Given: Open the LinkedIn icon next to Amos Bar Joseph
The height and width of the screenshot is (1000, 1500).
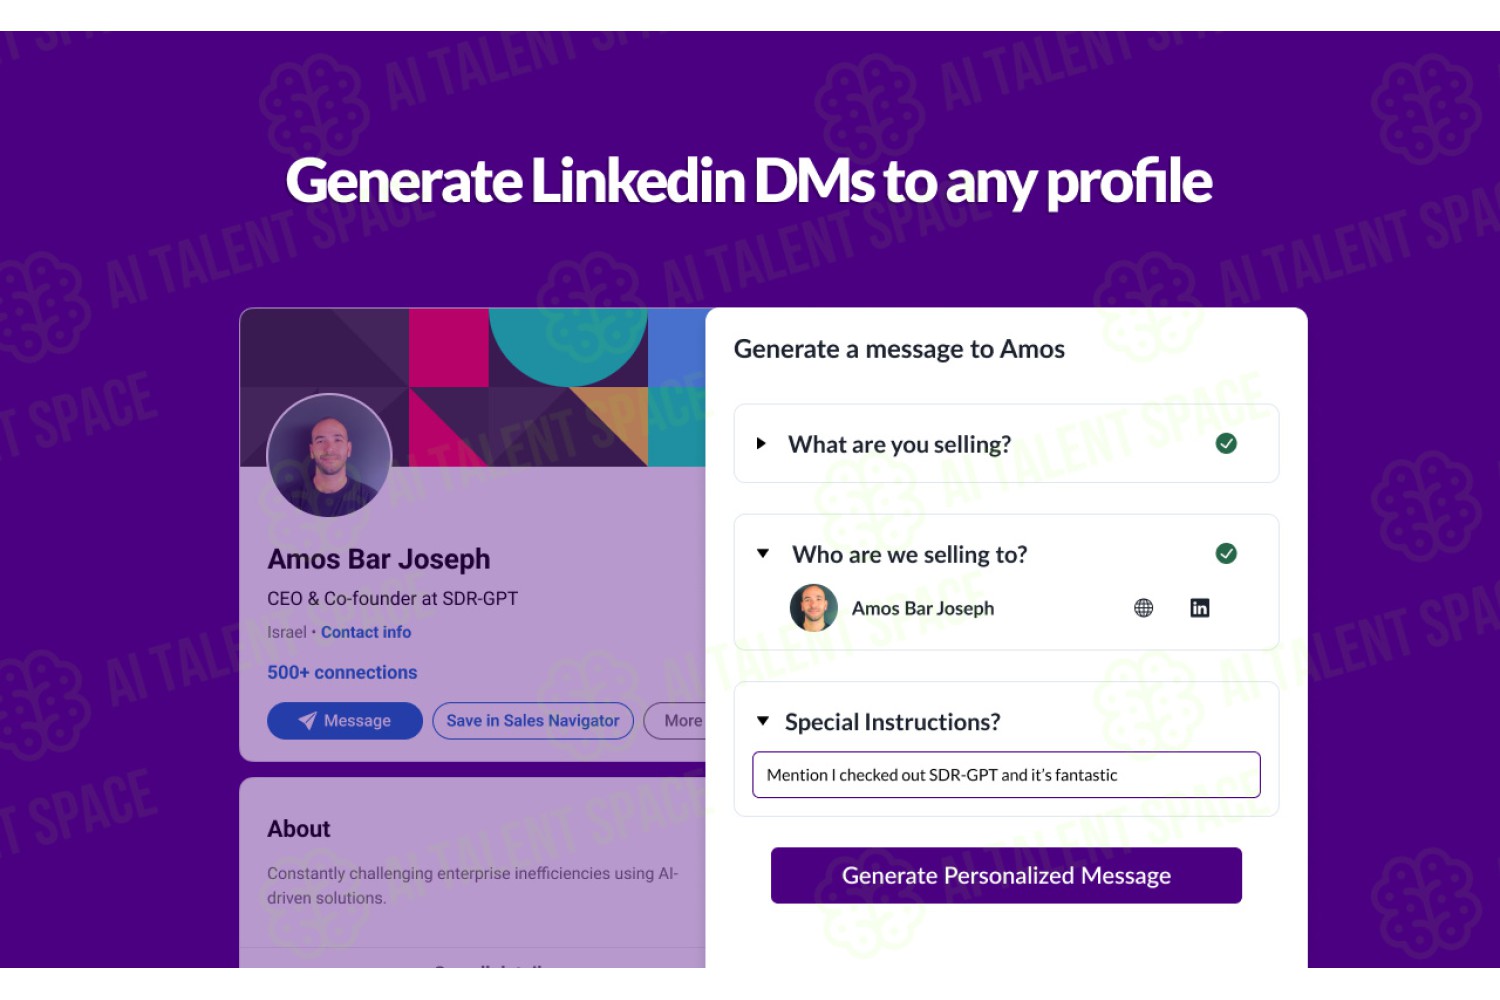Looking at the screenshot, I should point(1199,608).
